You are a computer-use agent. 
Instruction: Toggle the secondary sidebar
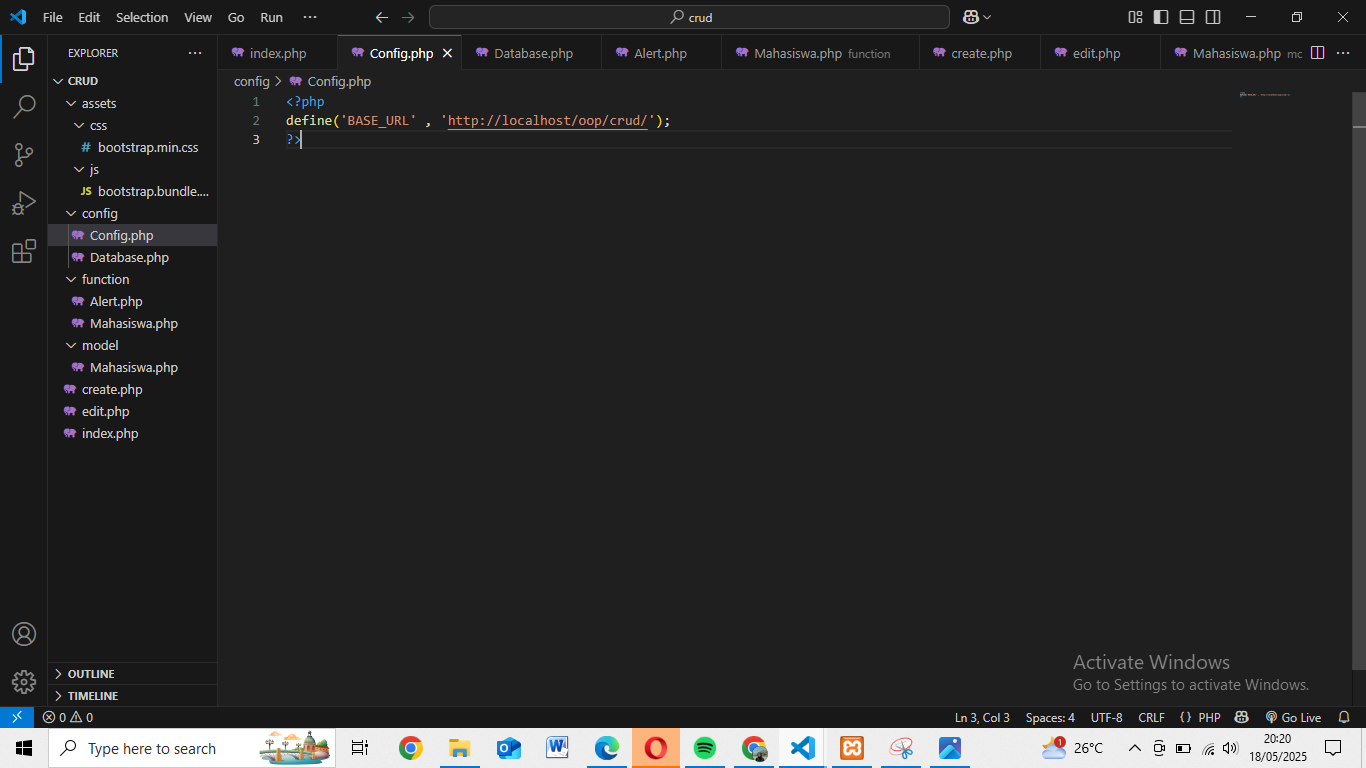pos(1212,17)
